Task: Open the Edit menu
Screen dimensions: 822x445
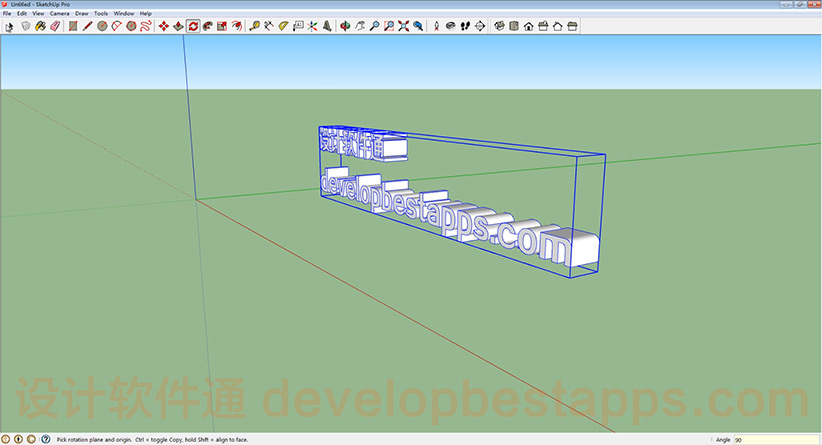Action: (21, 14)
